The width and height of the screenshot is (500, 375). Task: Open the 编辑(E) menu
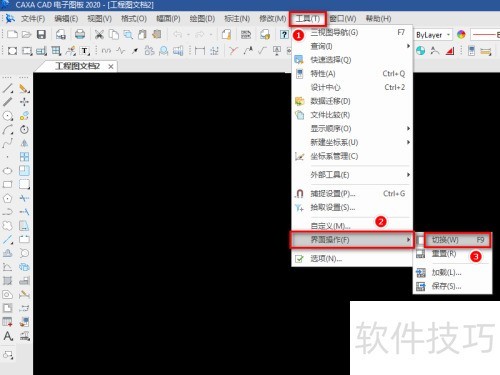coord(66,19)
